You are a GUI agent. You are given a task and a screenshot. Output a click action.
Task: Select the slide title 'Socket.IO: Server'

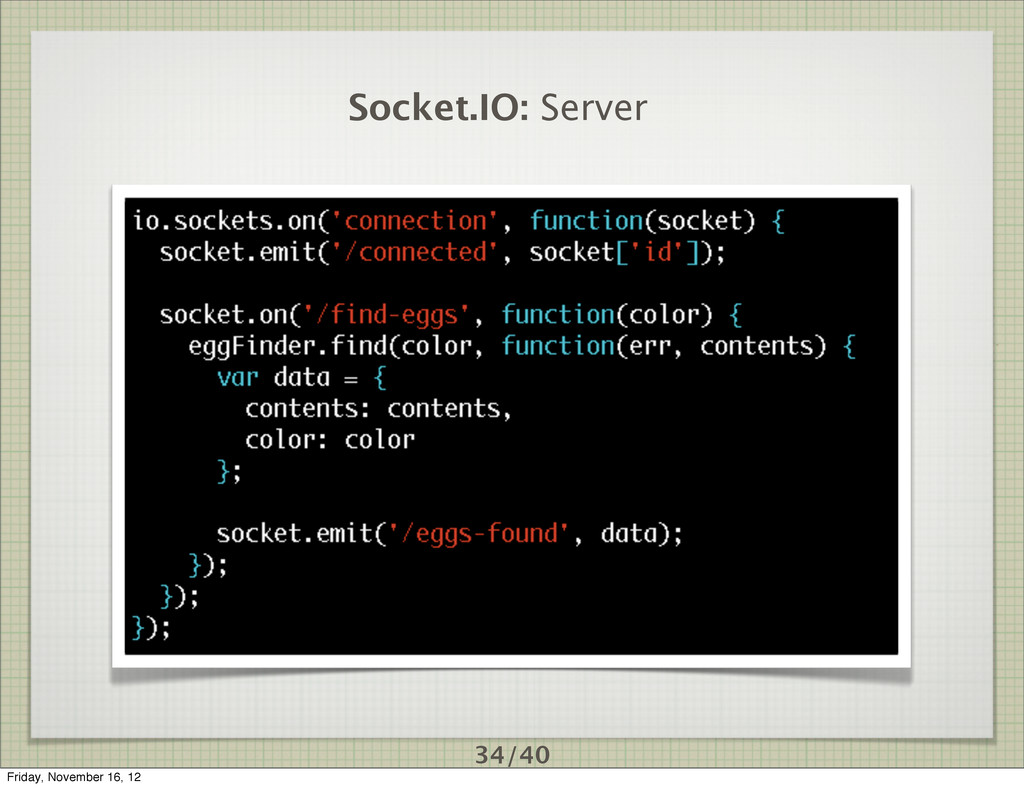(x=498, y=107)
